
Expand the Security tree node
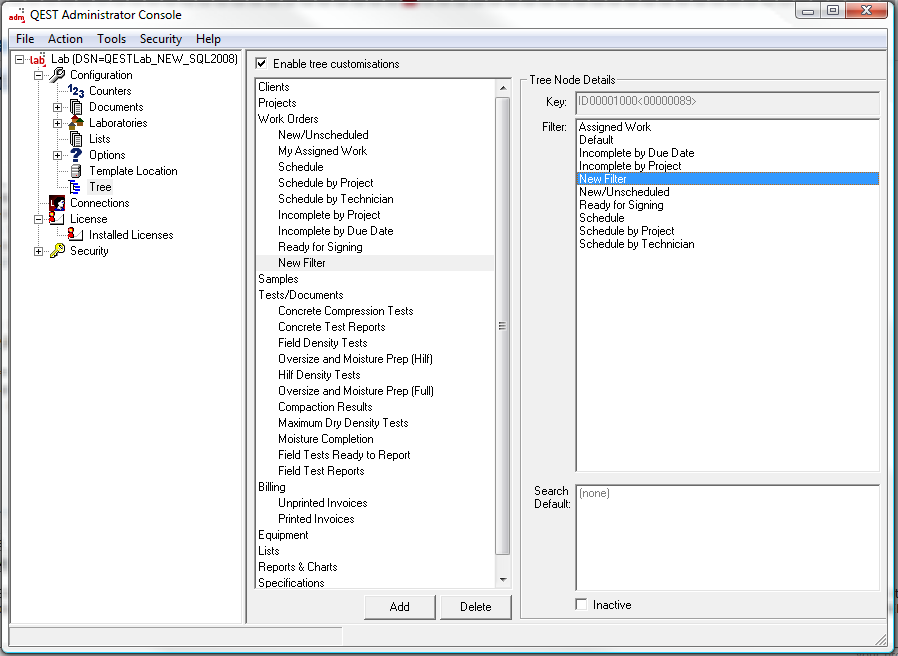click(39, 251)
